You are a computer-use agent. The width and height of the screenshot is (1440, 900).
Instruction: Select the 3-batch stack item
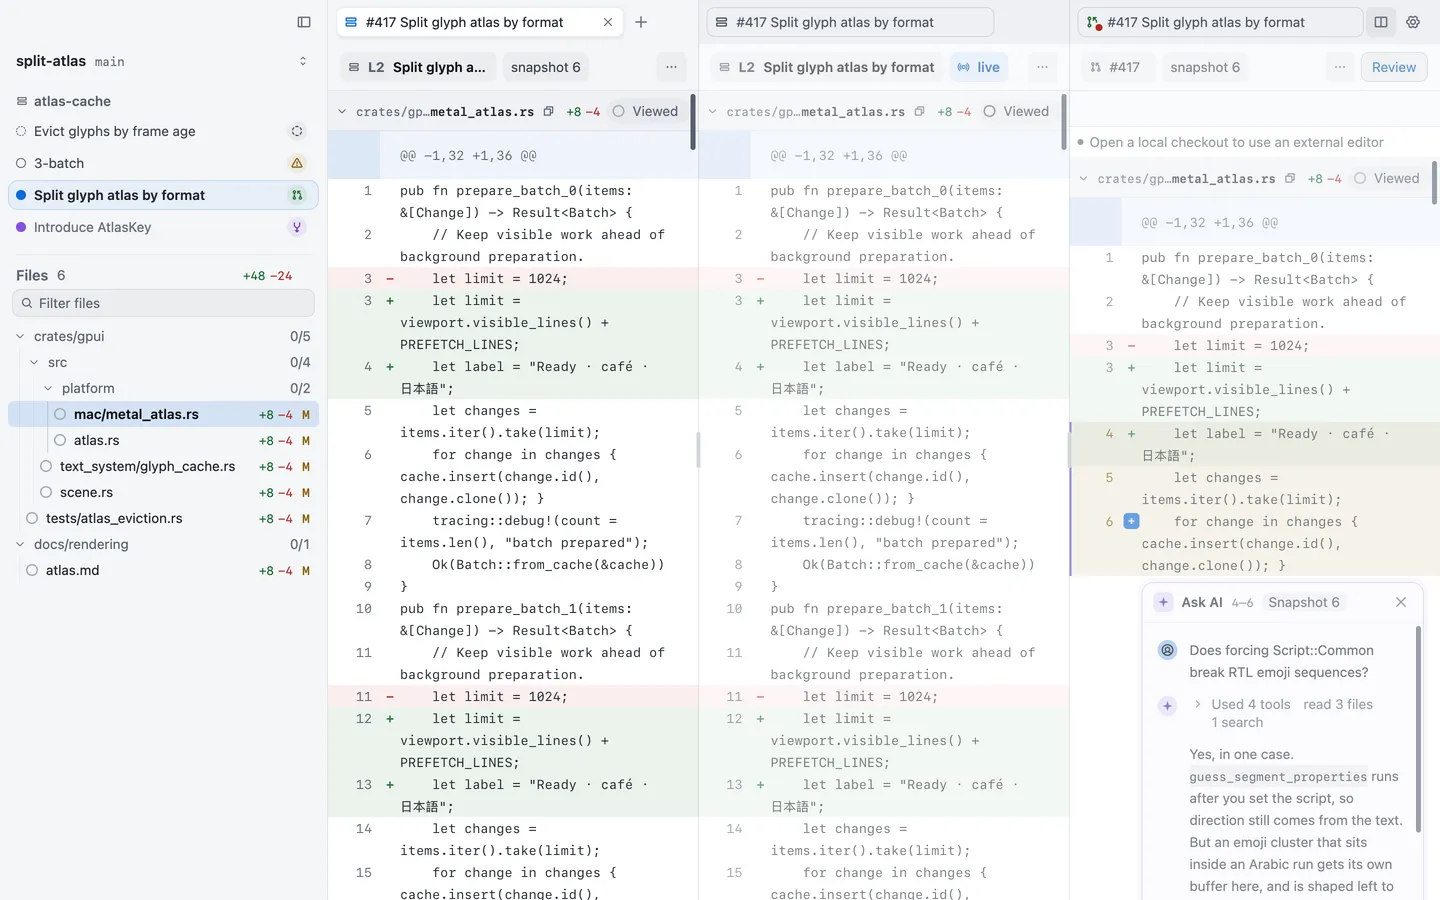click(163, 163)
